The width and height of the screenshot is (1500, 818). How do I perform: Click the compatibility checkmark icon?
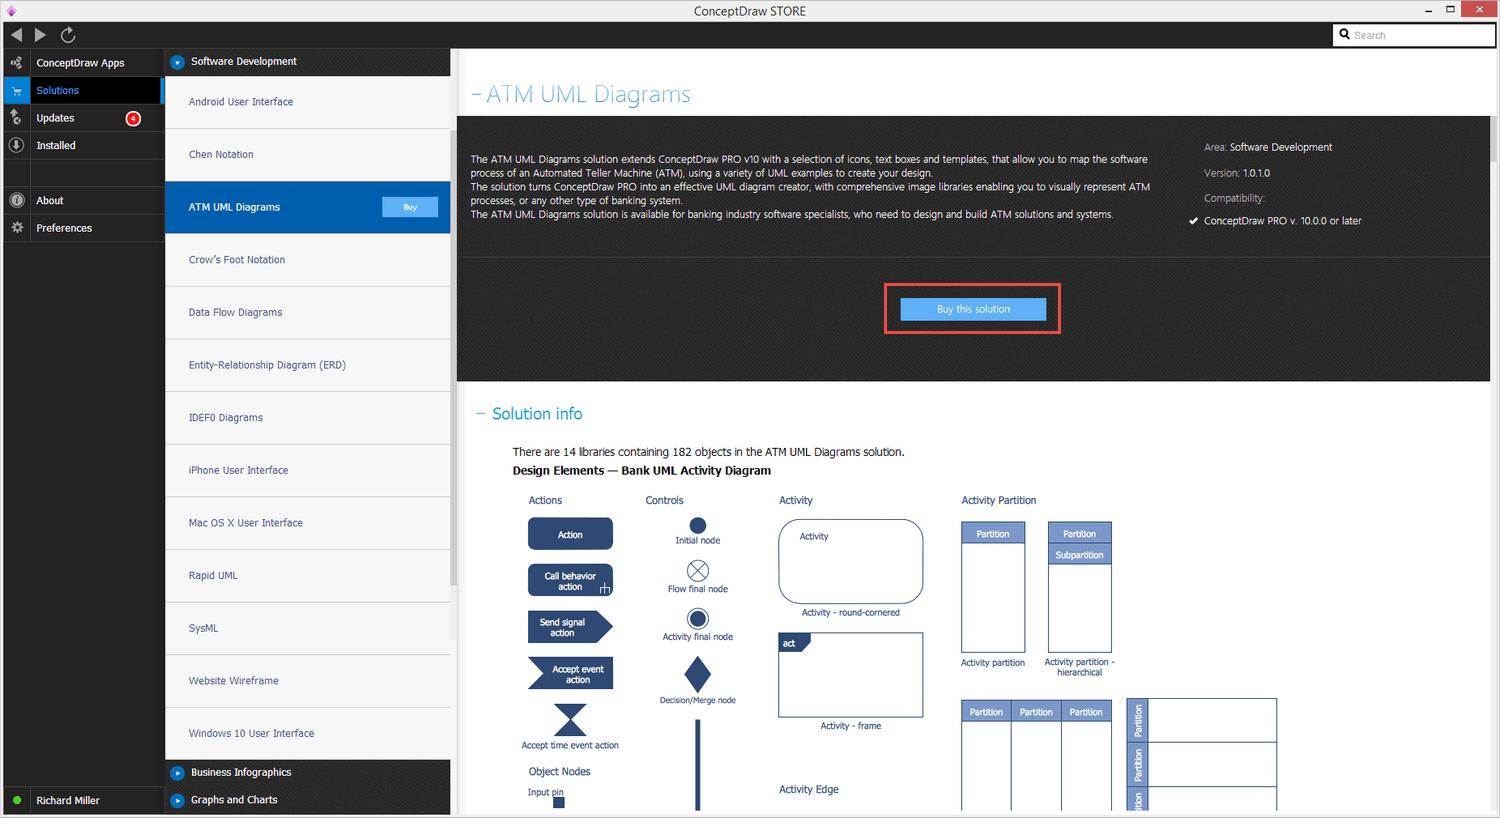(1193, 221)
